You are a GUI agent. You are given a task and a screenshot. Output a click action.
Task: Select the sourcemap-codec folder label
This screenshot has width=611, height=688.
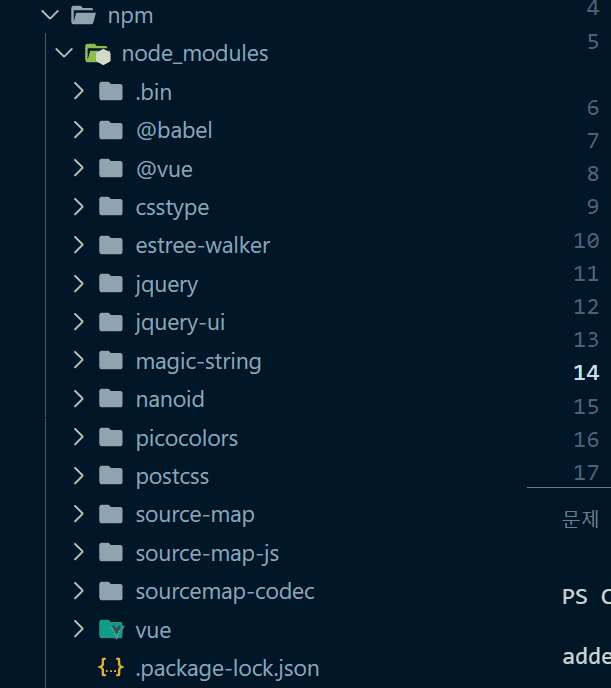click(x=225, y=592)
